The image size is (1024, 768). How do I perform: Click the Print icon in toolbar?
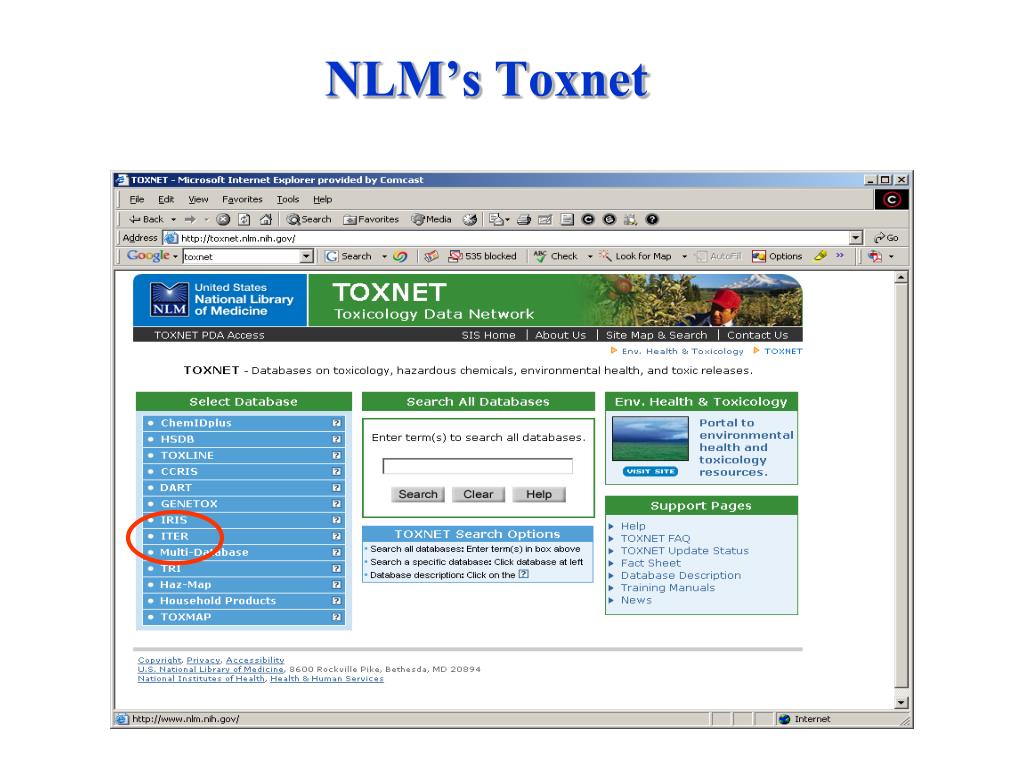click(x=524, y=219)
